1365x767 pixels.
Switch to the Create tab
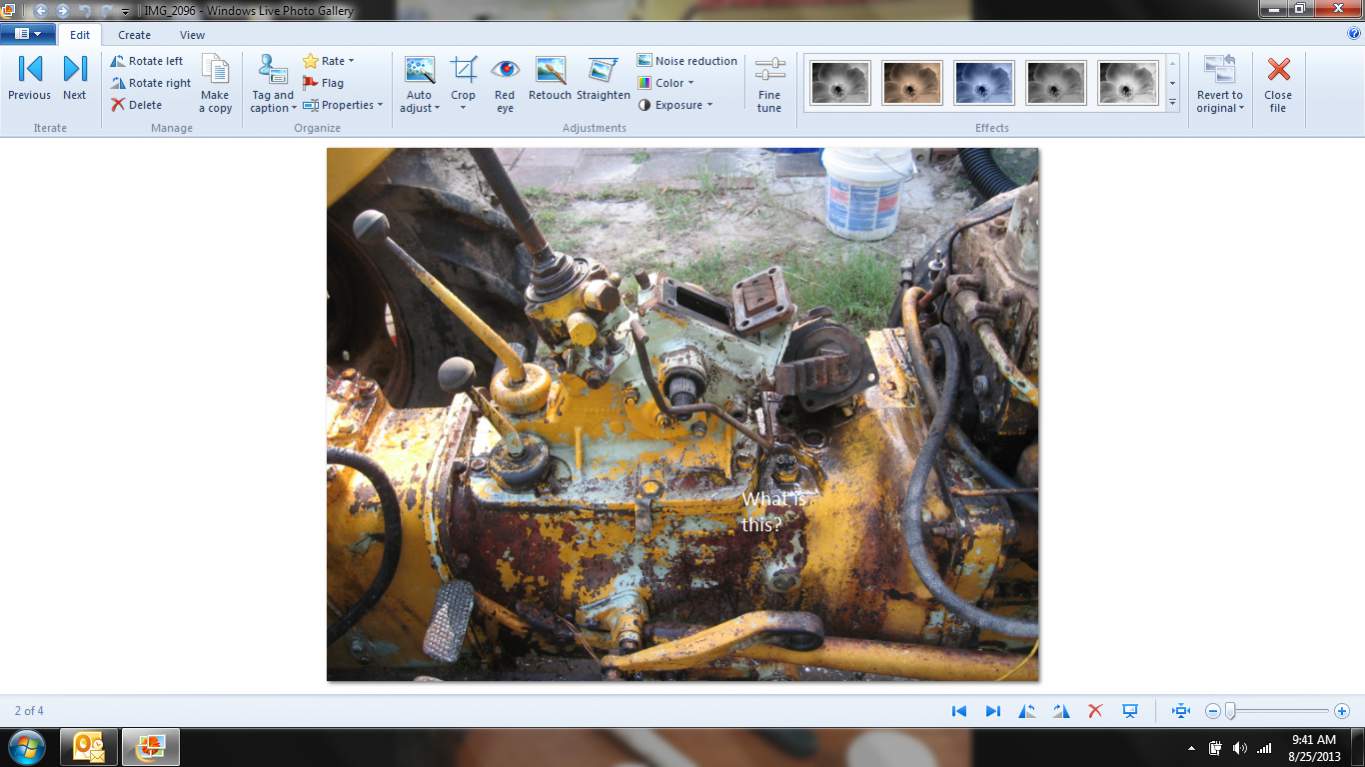134,35
